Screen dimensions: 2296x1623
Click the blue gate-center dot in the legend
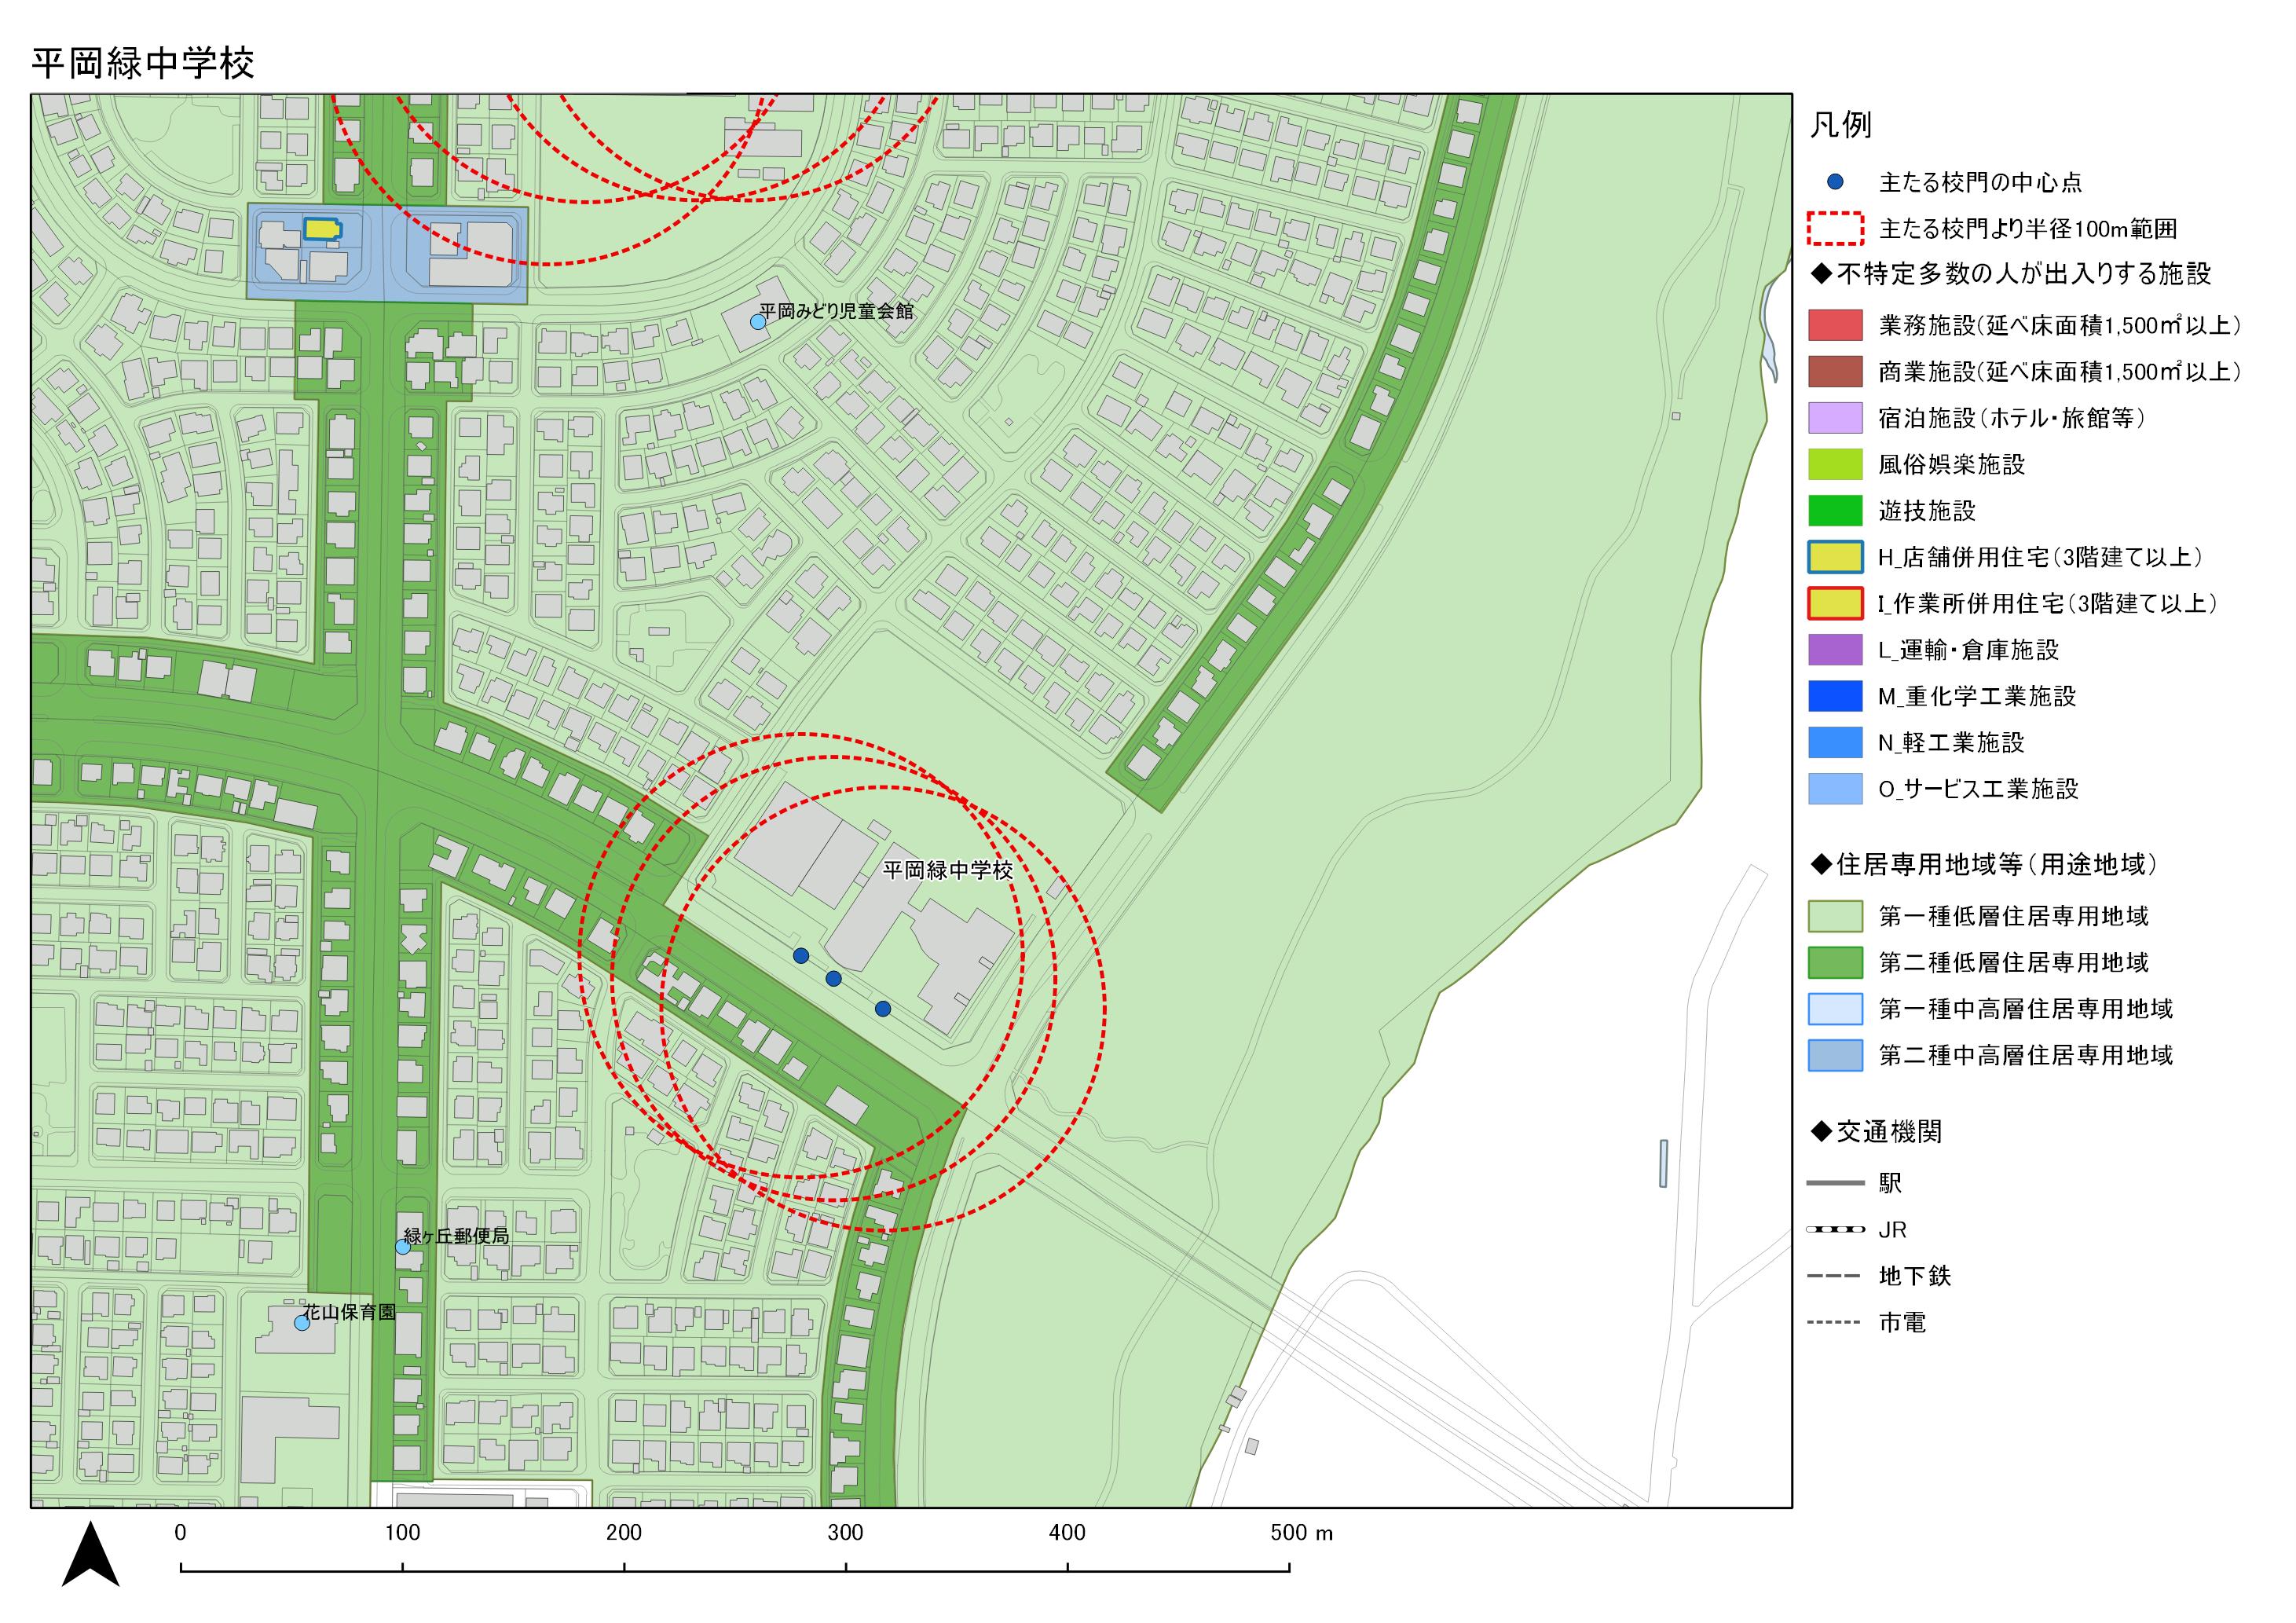tap(1835, 182)
